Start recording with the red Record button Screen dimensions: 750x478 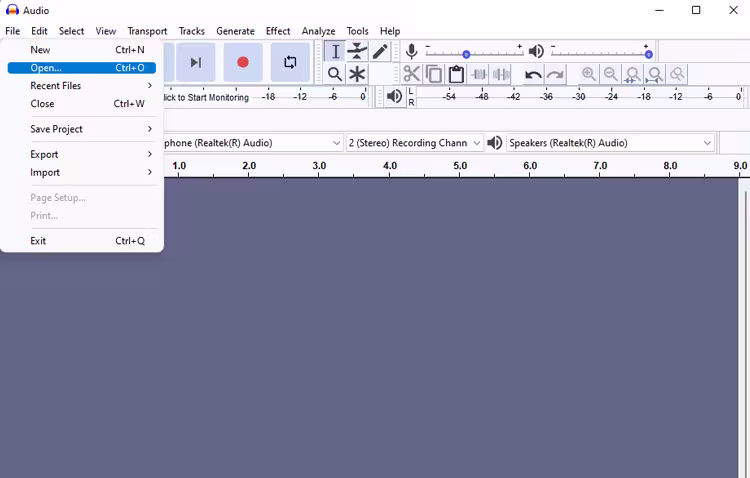243,62
